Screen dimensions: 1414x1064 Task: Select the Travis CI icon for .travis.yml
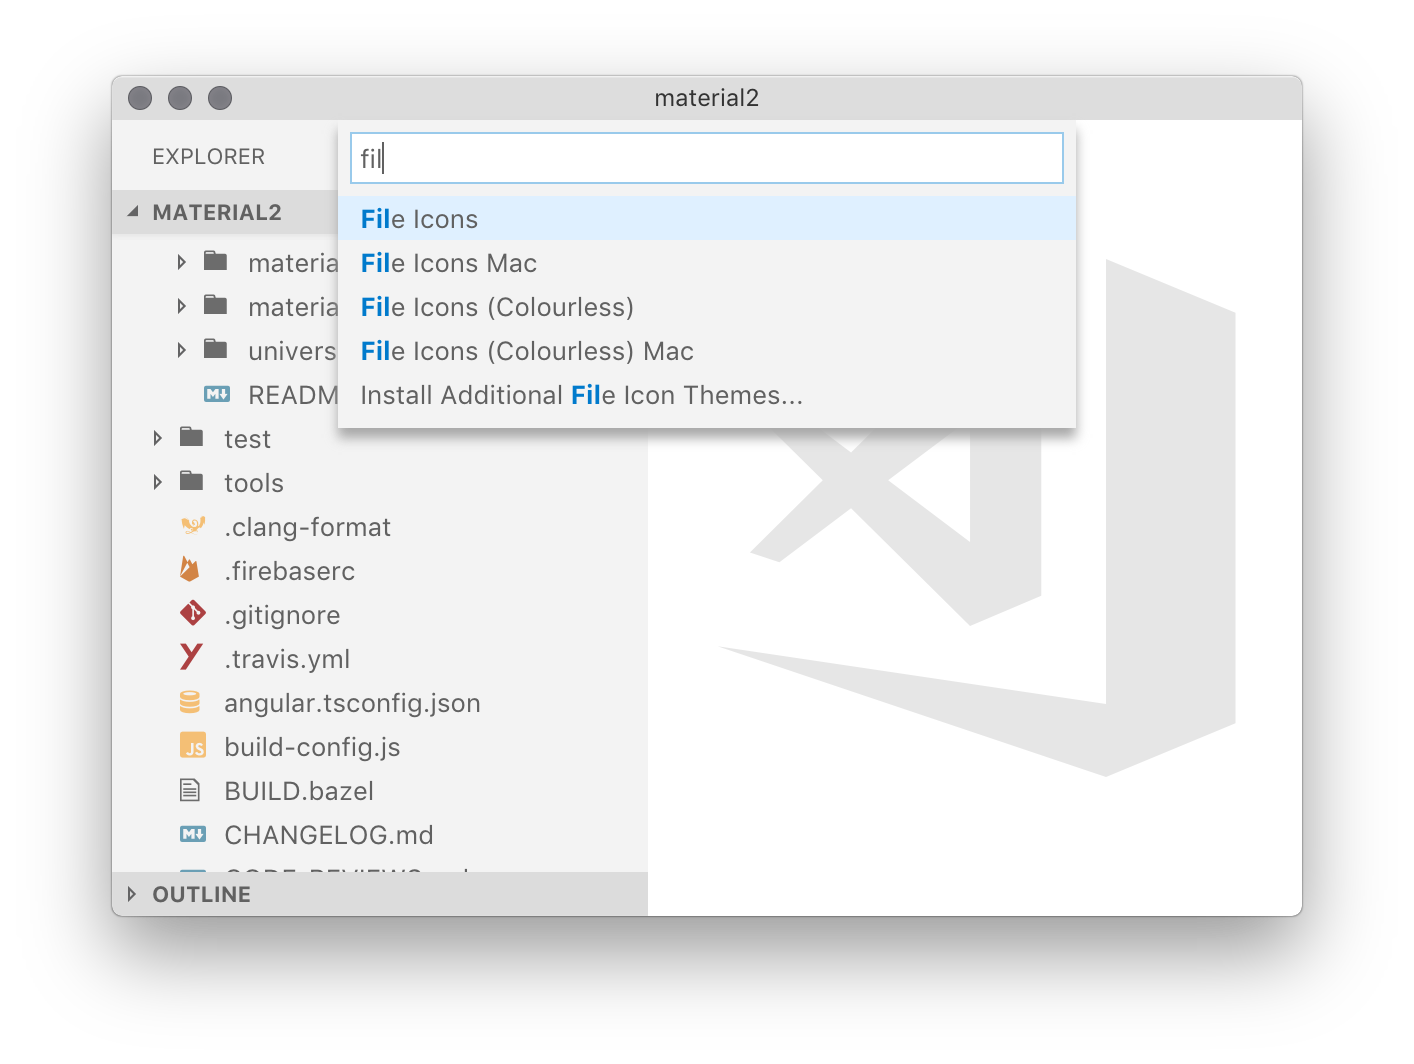point(192,658)
